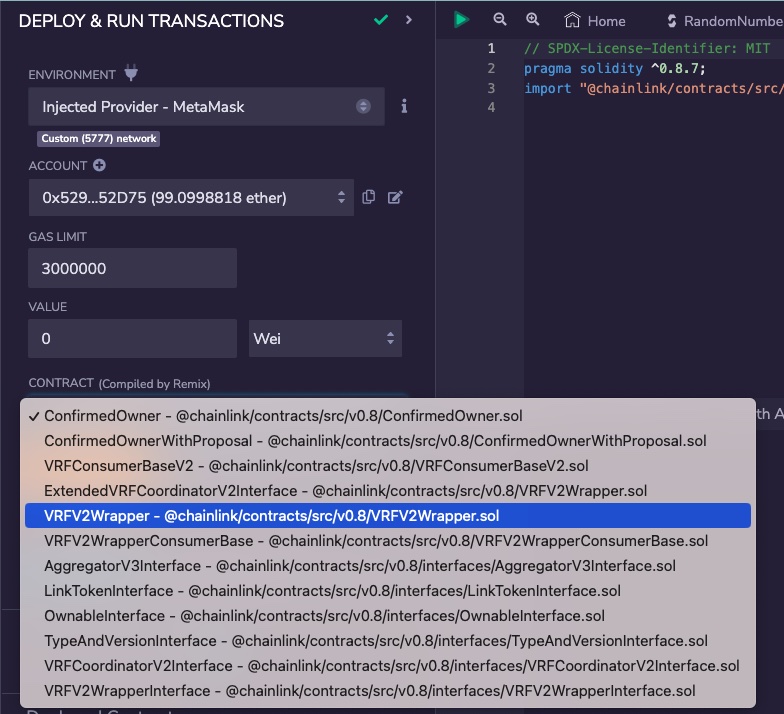
Task: Expand panel using the header chevron arrow
Action: coord(409,20)
